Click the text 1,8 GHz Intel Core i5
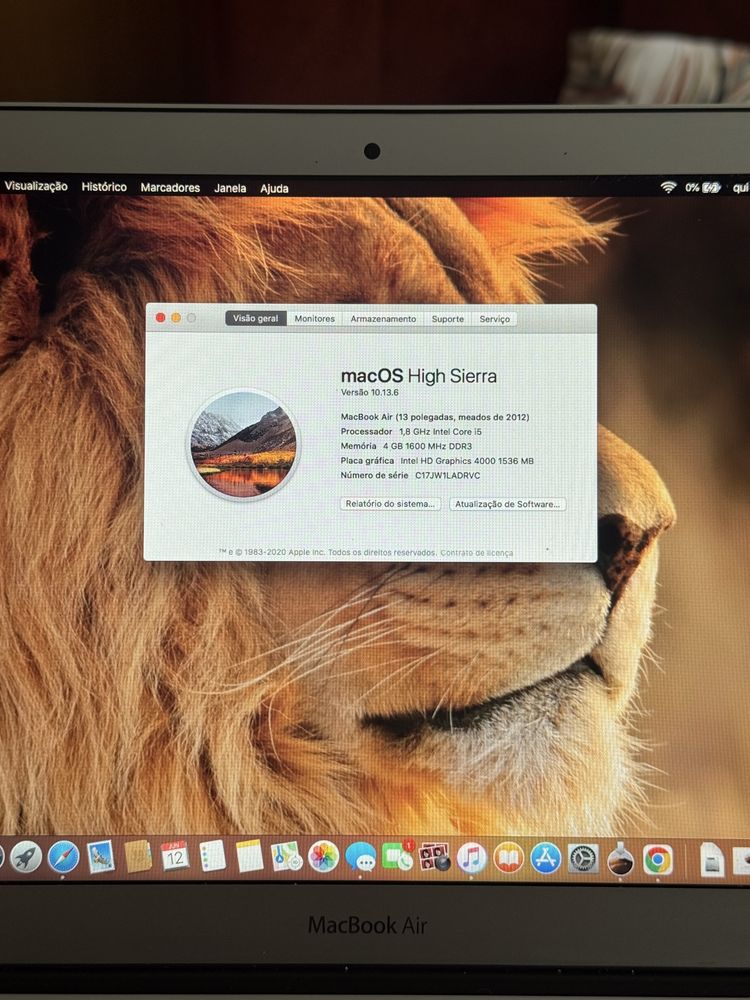 click(441, 432)
